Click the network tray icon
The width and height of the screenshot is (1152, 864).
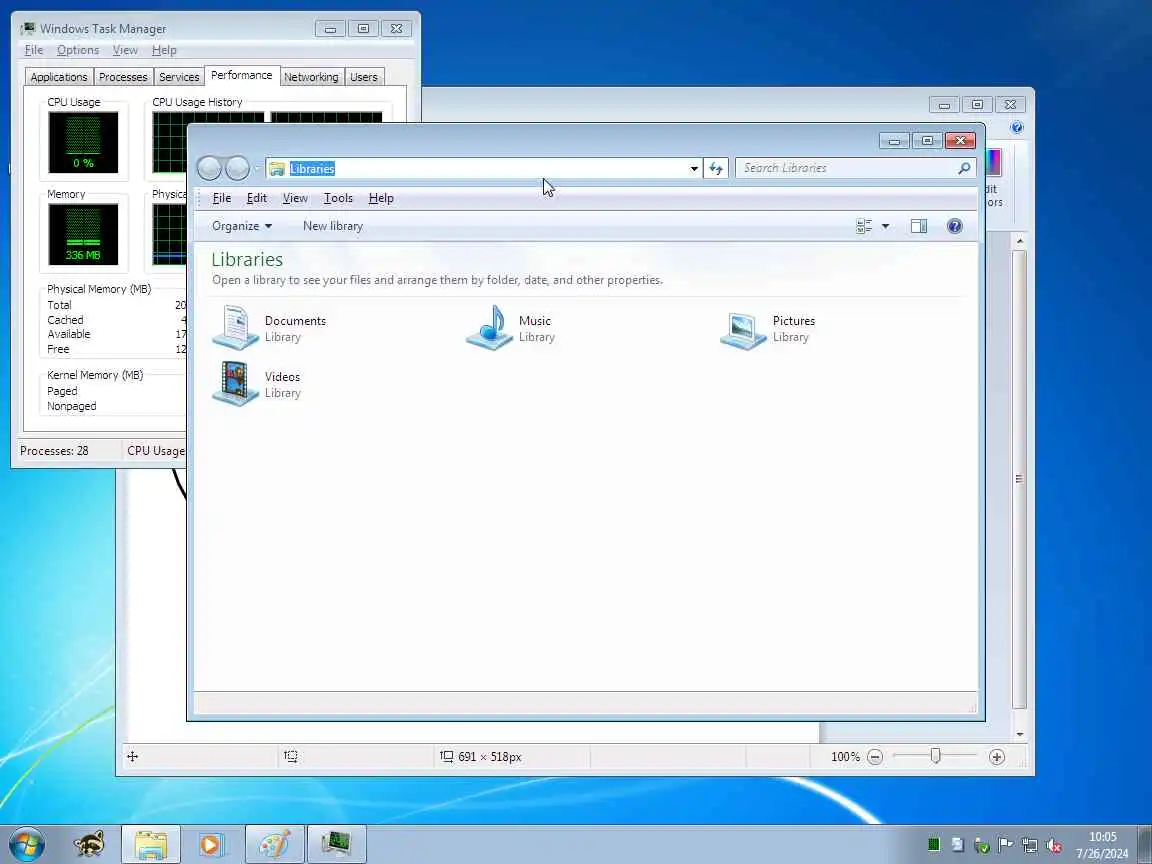(1029, 846)
